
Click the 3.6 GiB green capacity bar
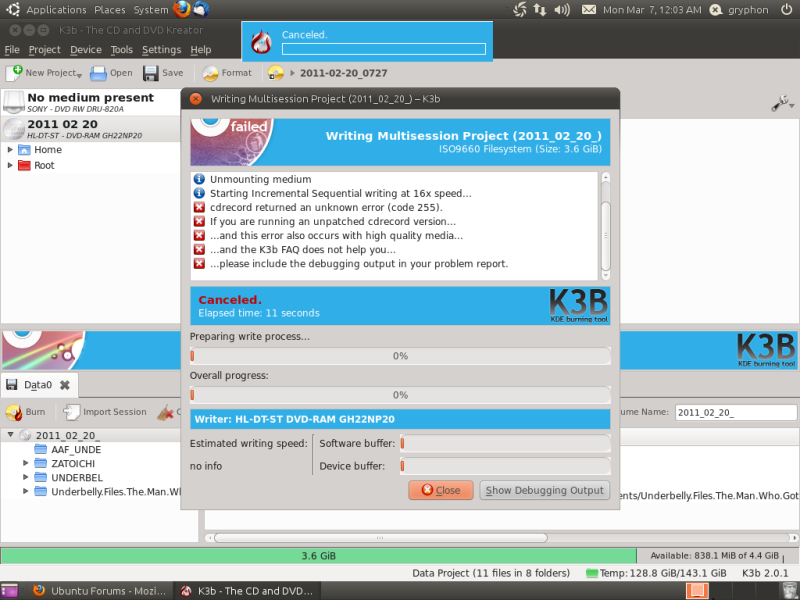(x=318, y=556)
